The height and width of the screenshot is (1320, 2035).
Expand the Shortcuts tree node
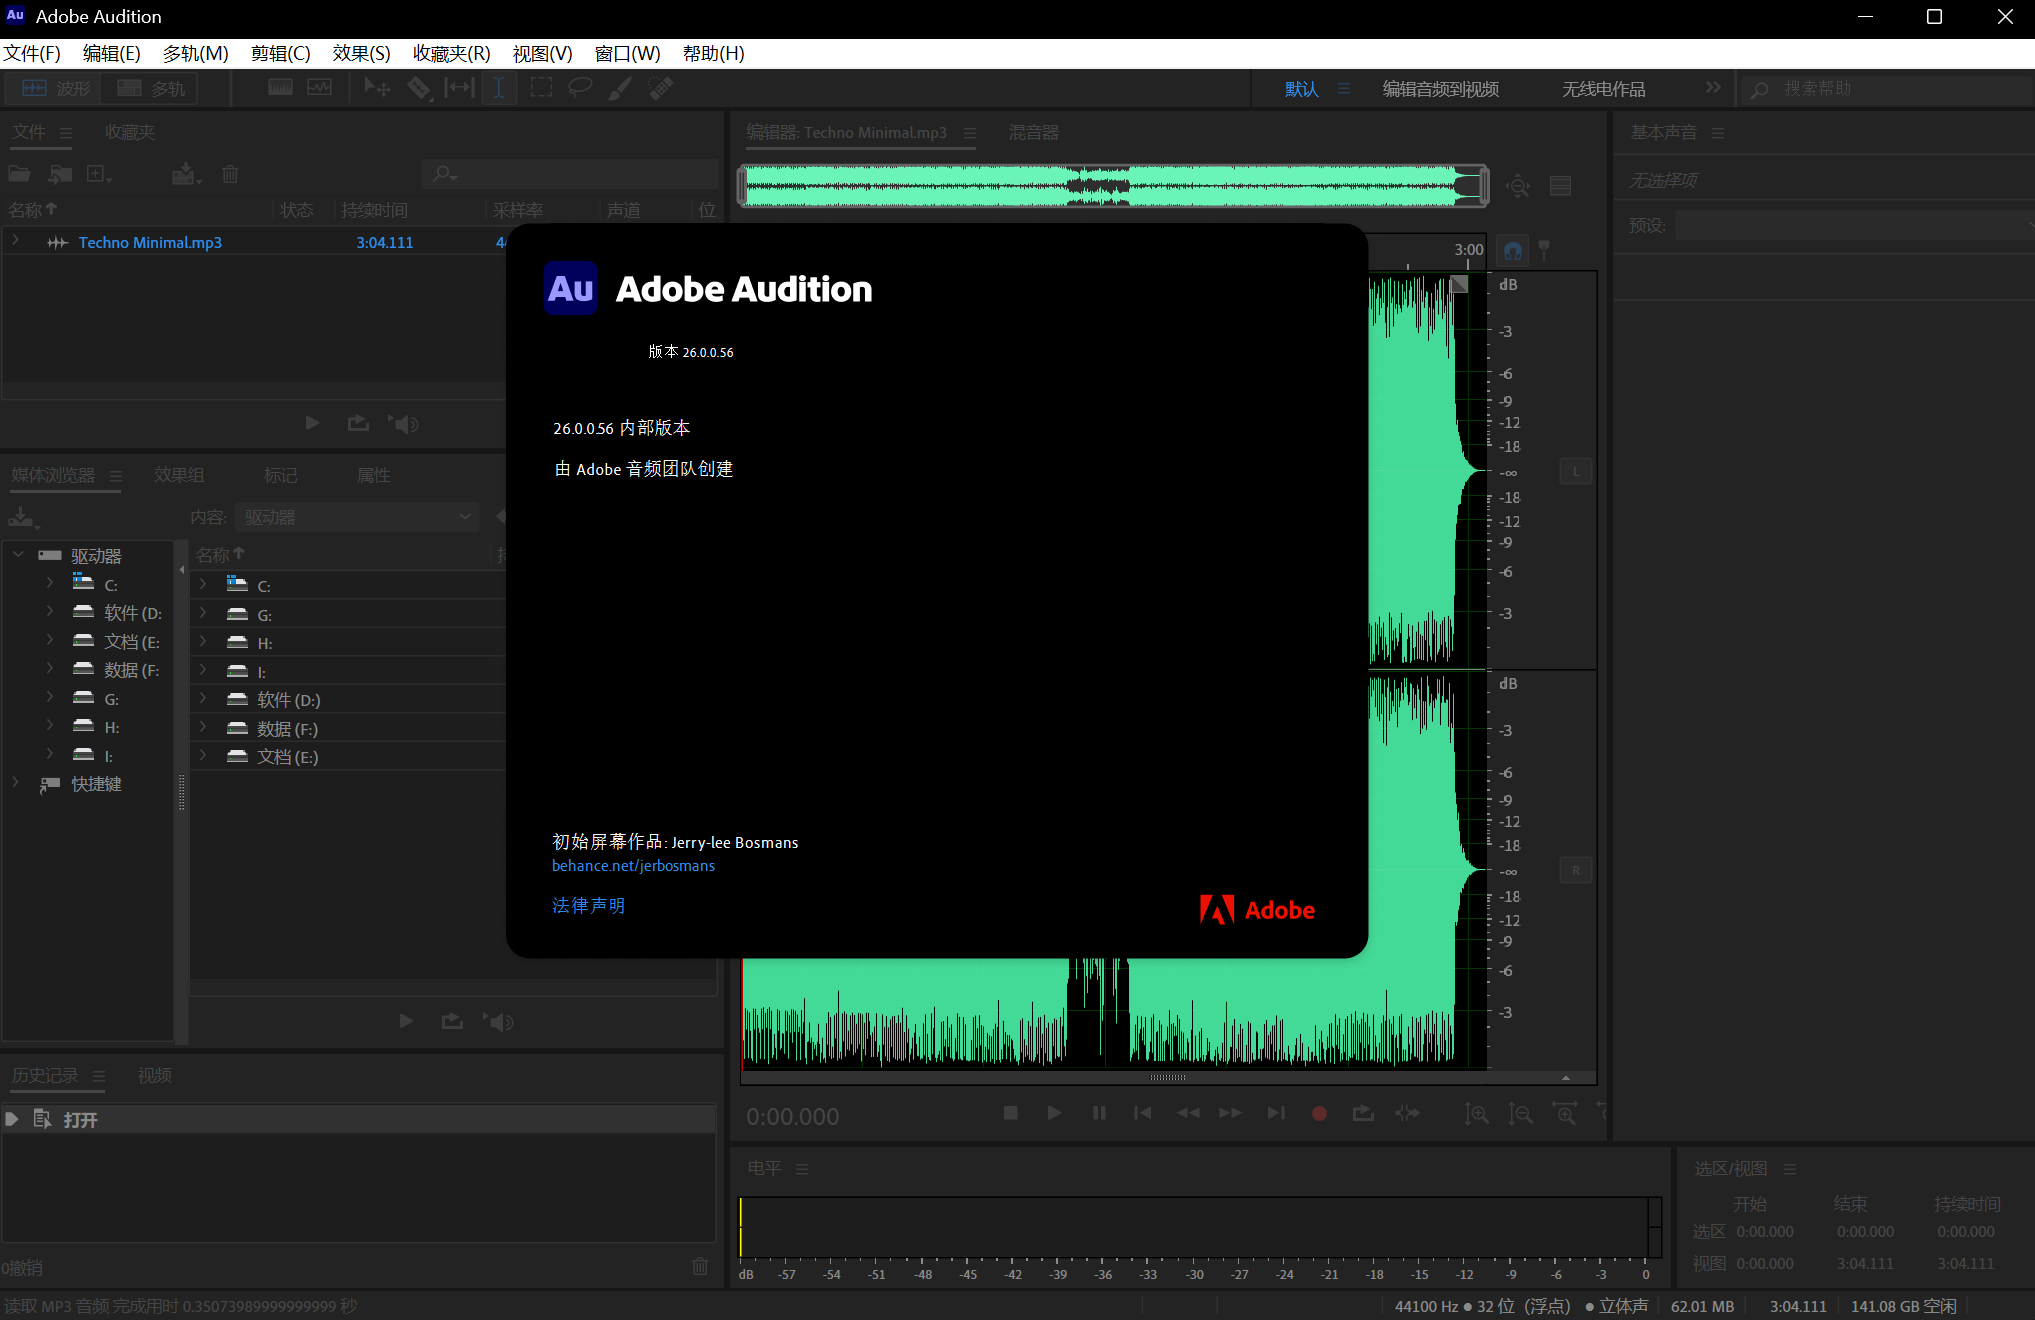[x=15, y=783]
